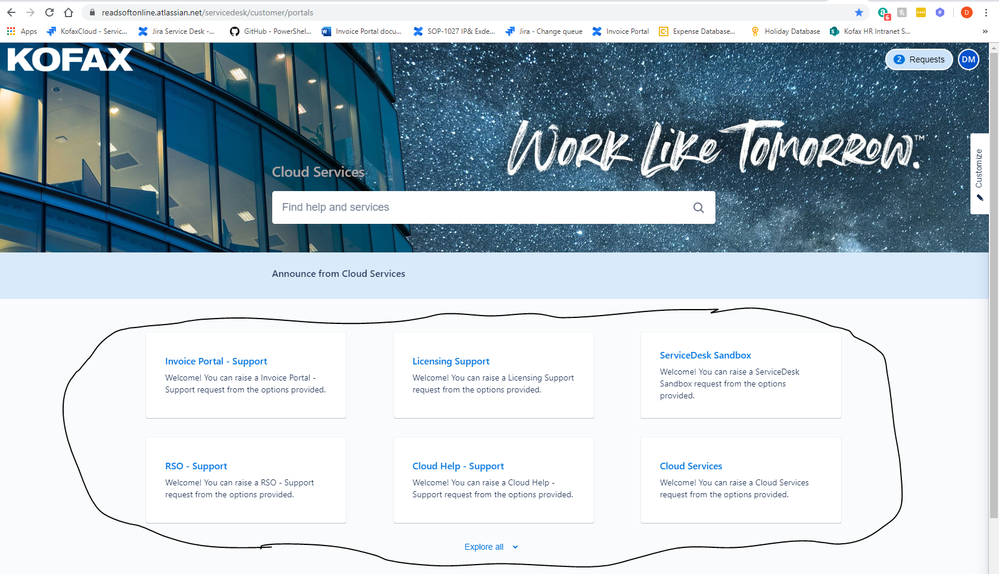Open the KofaxCloud - Servic... bookmark
Image resolution: width=999 pixels, height=574 pixels.
tap(87, 31)
